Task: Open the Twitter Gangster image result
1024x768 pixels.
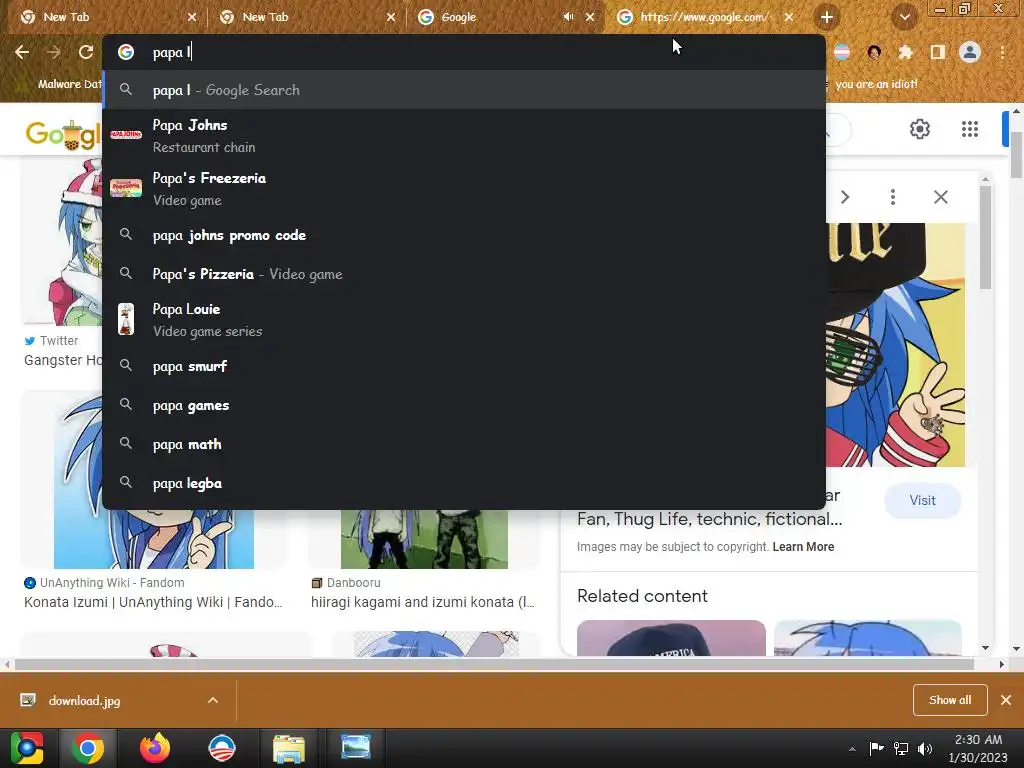Action: pyautogui.click(x=63, y=360)
